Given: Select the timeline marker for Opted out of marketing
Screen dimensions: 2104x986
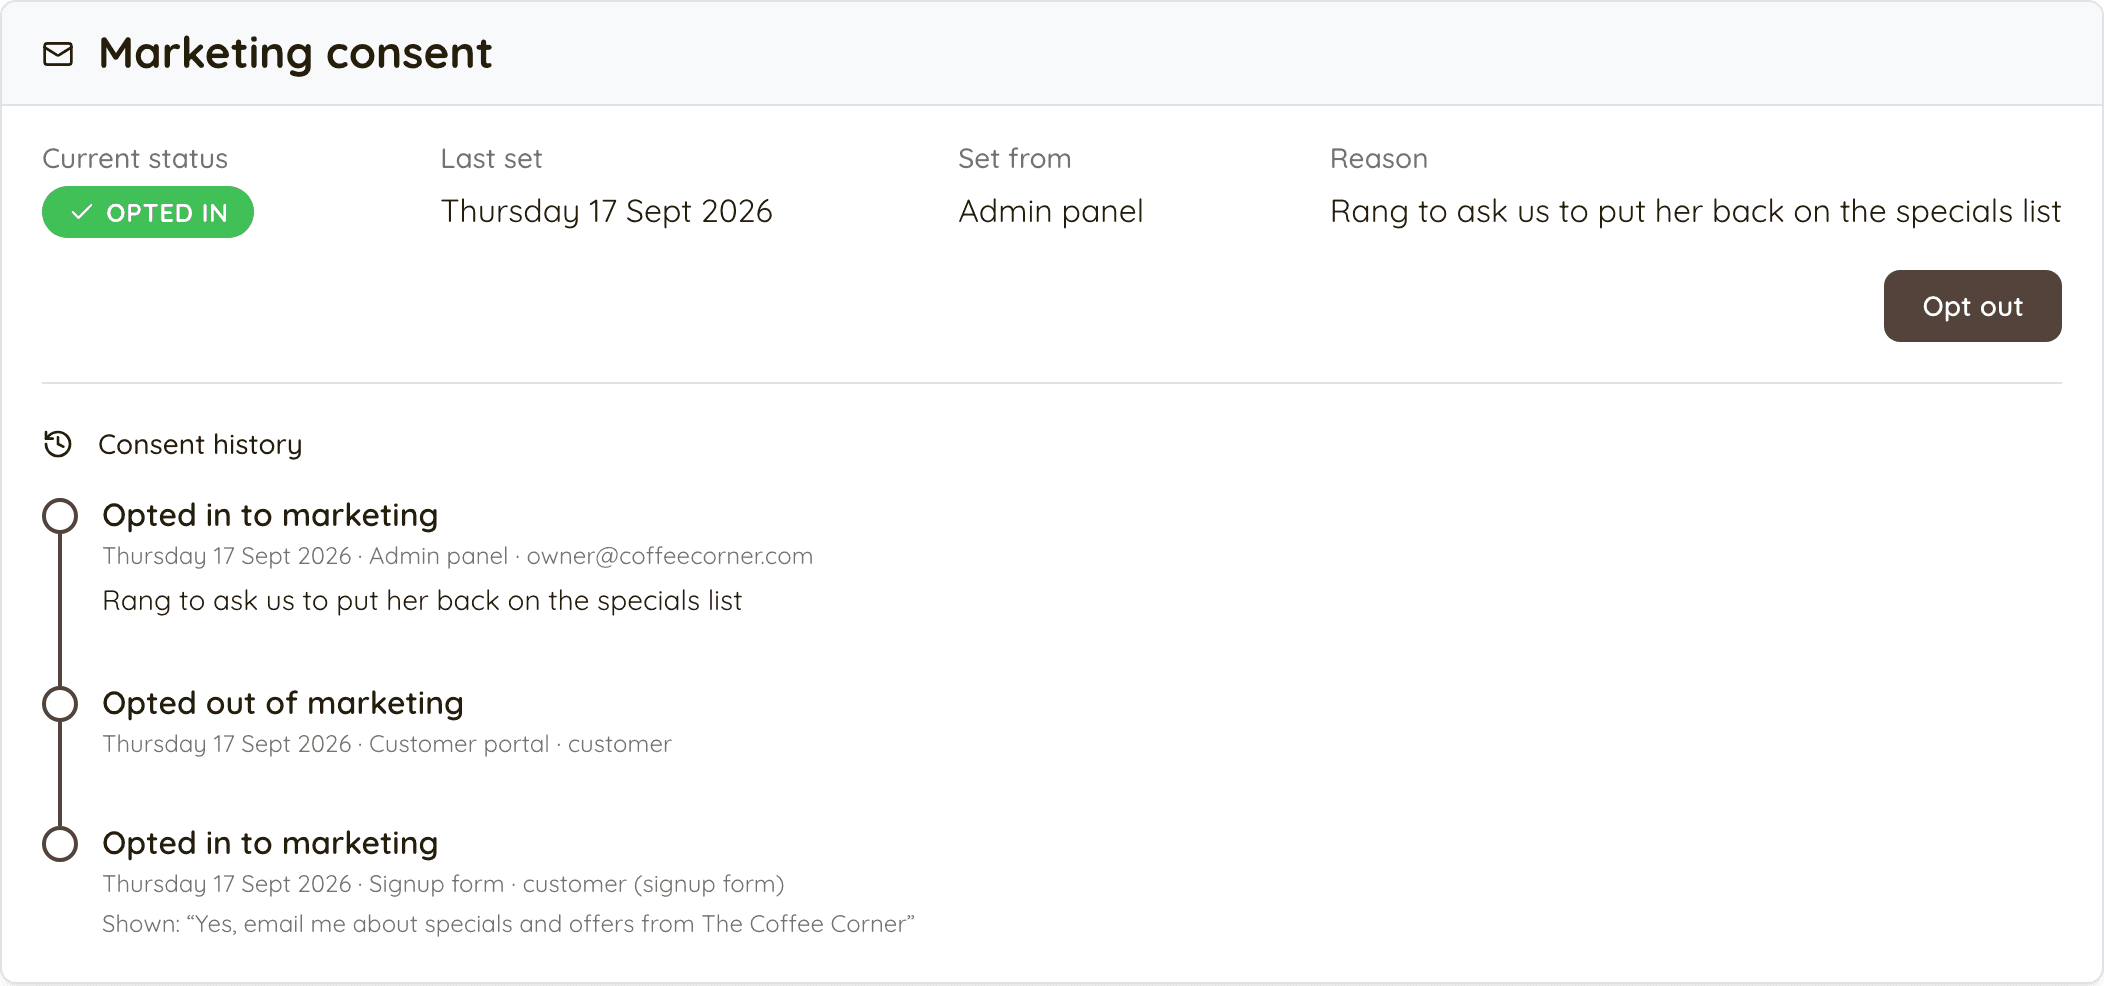Looking at the screenshot, I should 60,704.
